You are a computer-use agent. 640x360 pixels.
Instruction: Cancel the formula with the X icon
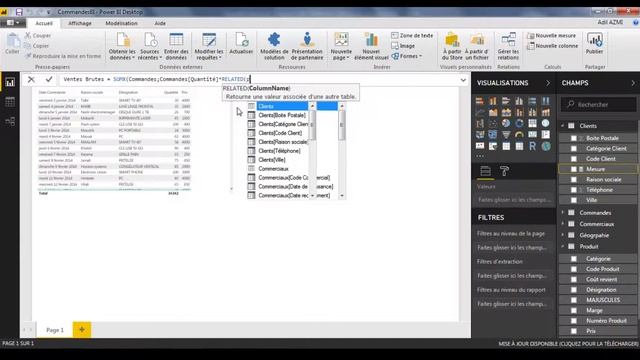coord(31,79)
